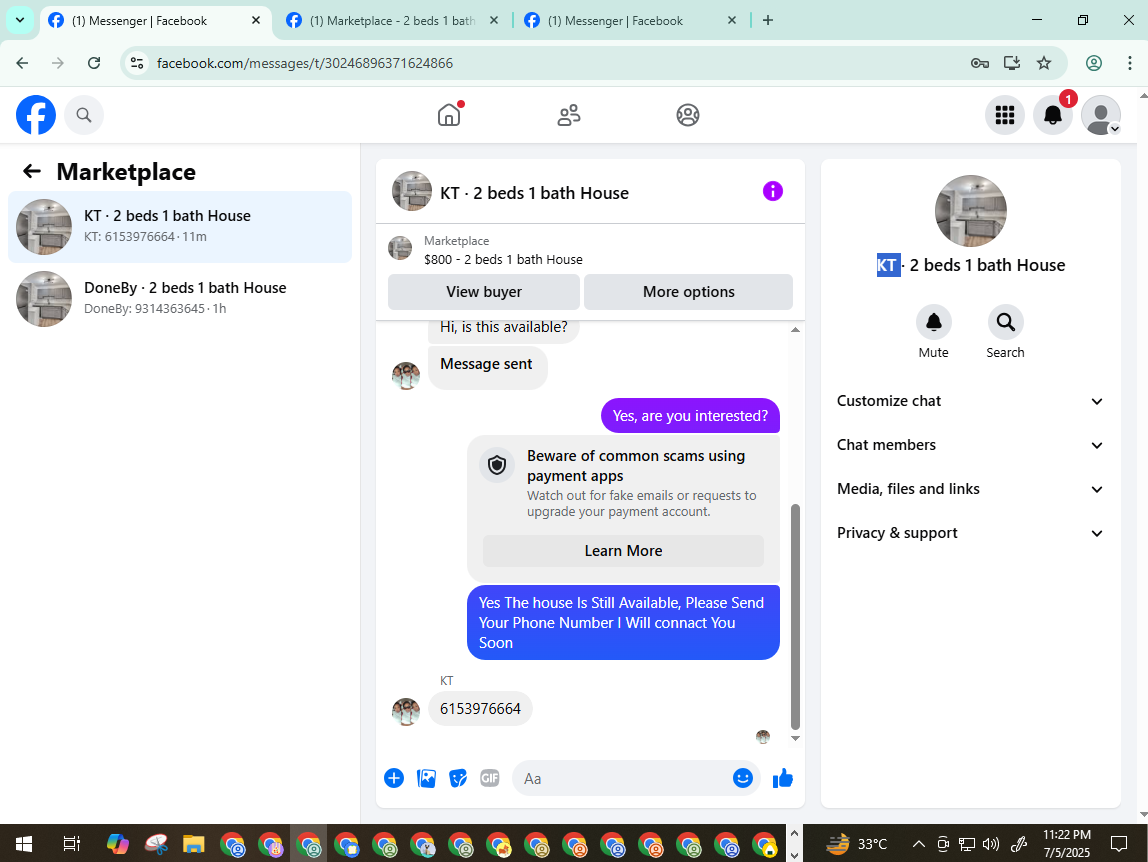Open the Groups icon in top navigation
Image resolution: width=1148 pixels, height=862 pixels.
(x=687, y=115)
